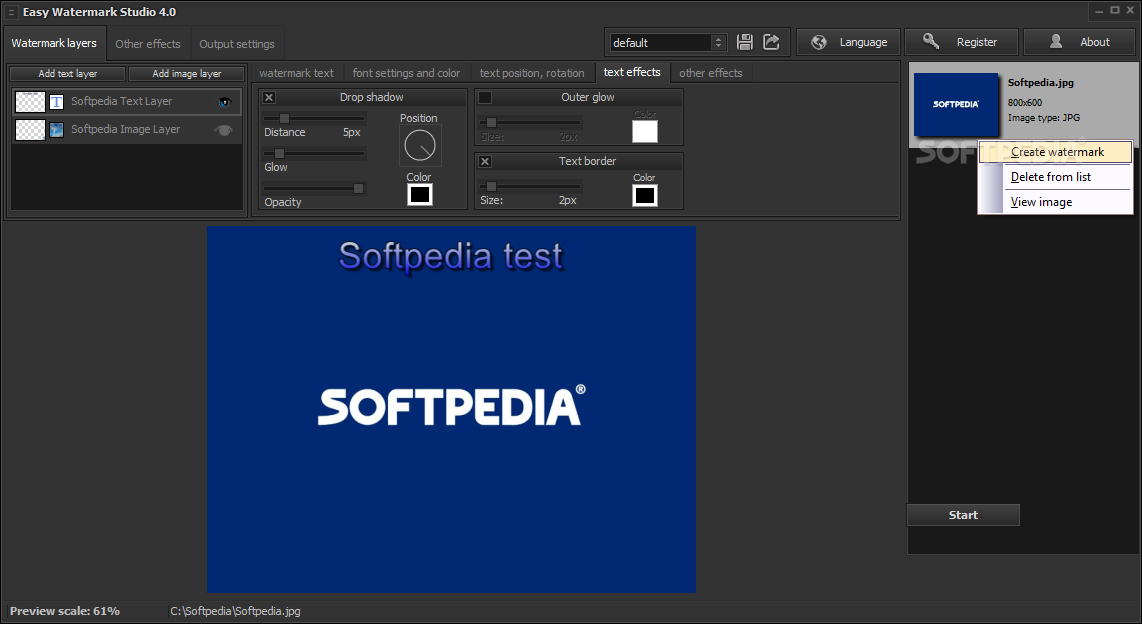Screen dimensions: 1142x624
Task: Click the Preview scale: 61% status text
Action: click(x=65, y=611)
